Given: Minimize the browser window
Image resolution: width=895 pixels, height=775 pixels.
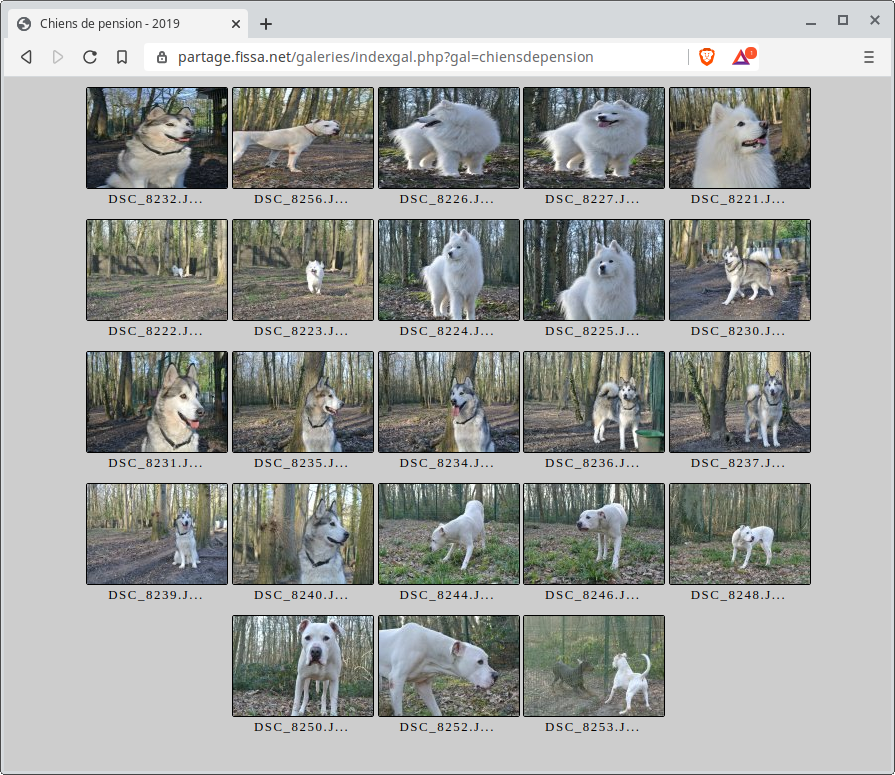Looking at the screenshot, I should [811, 23].
